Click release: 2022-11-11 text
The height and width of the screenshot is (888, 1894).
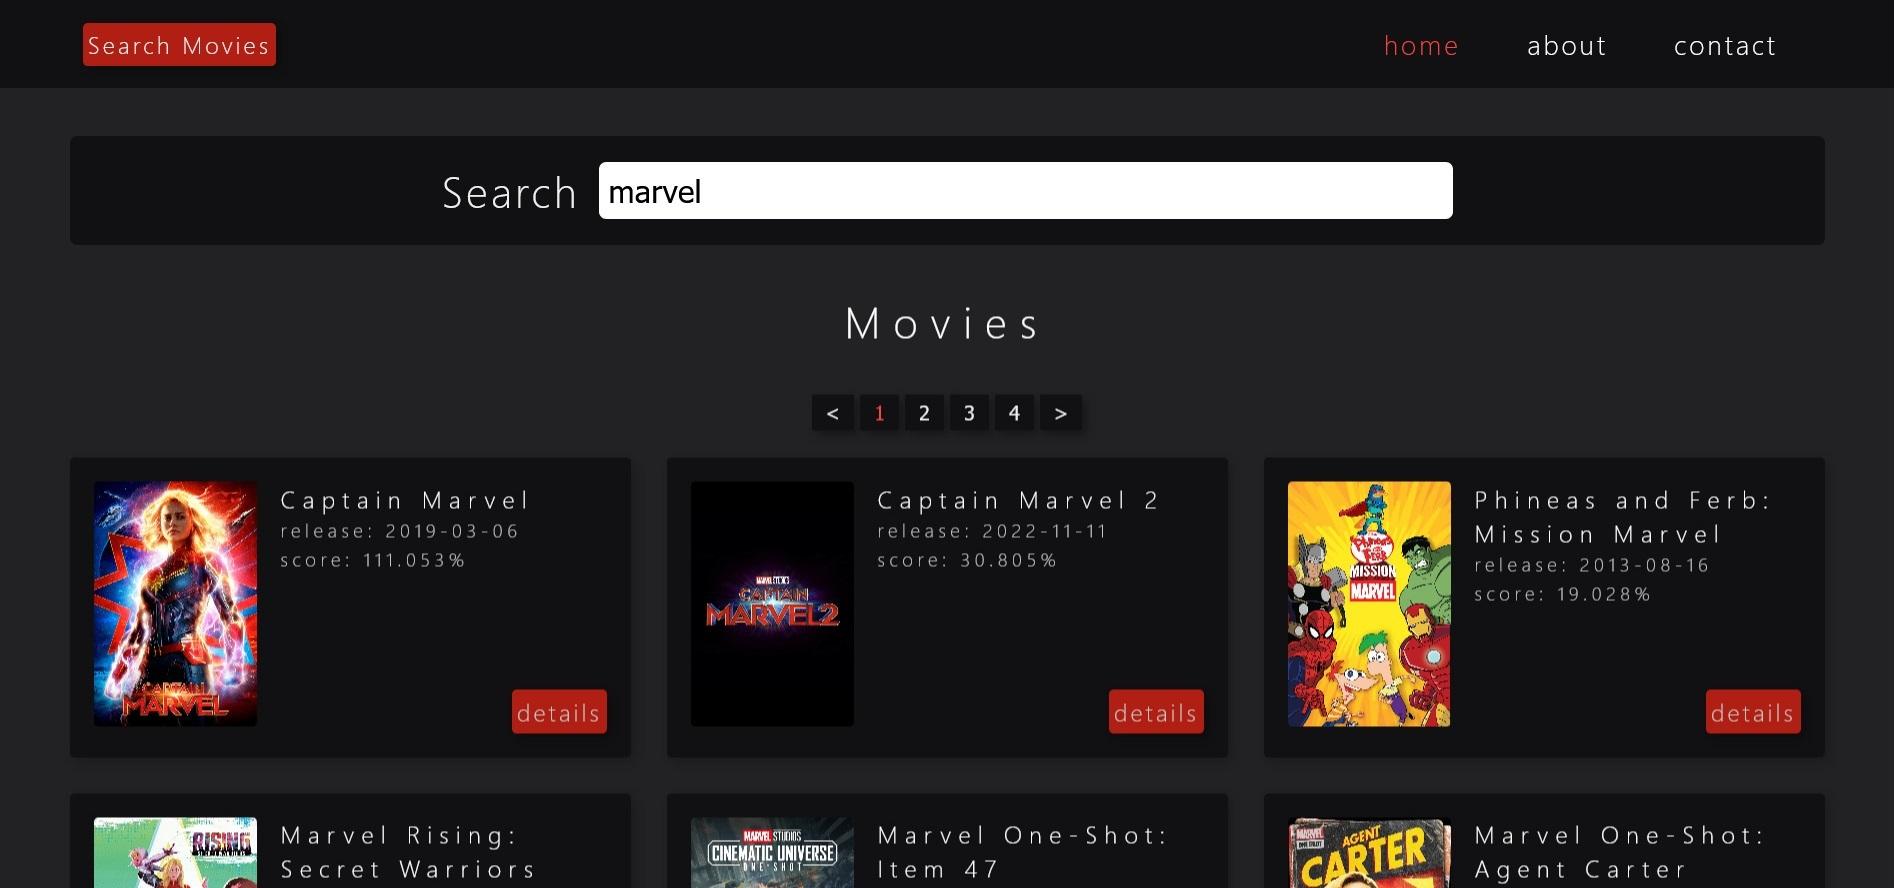coord(992,531)
